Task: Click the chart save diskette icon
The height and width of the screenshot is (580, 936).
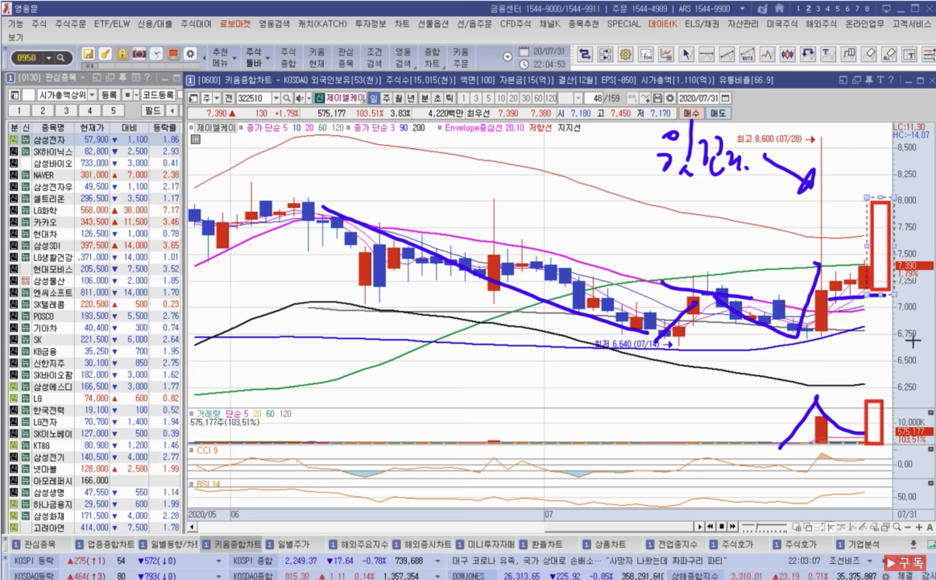Action: tap(657, 98)
